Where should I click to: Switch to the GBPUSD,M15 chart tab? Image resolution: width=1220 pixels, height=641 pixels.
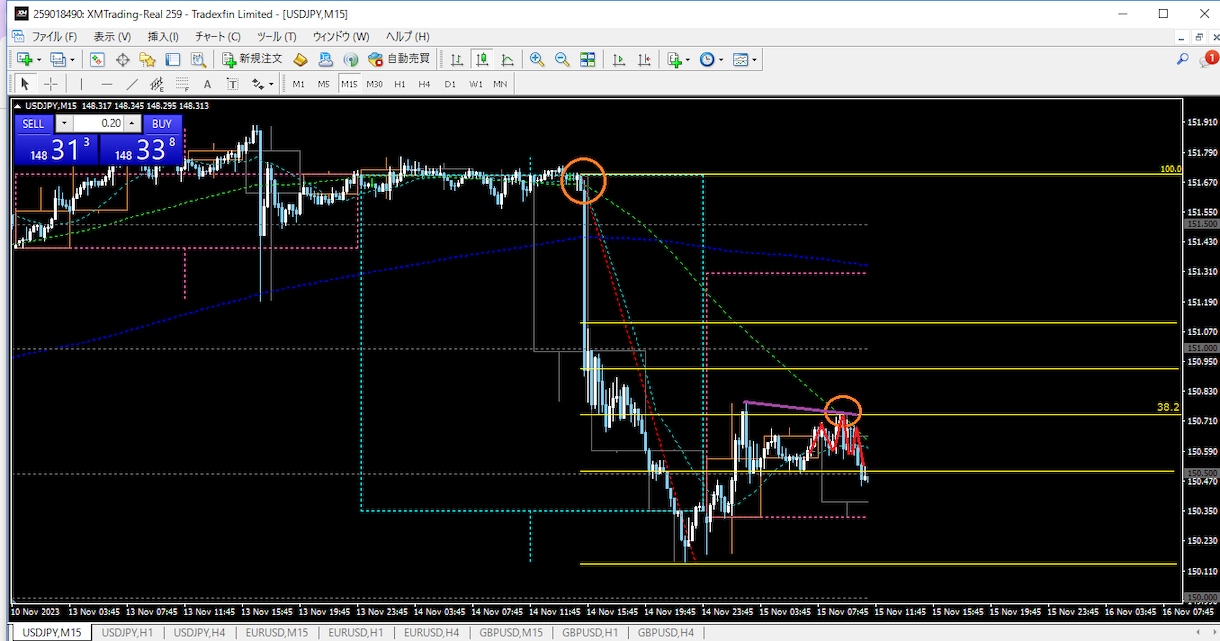coord(511,632)
